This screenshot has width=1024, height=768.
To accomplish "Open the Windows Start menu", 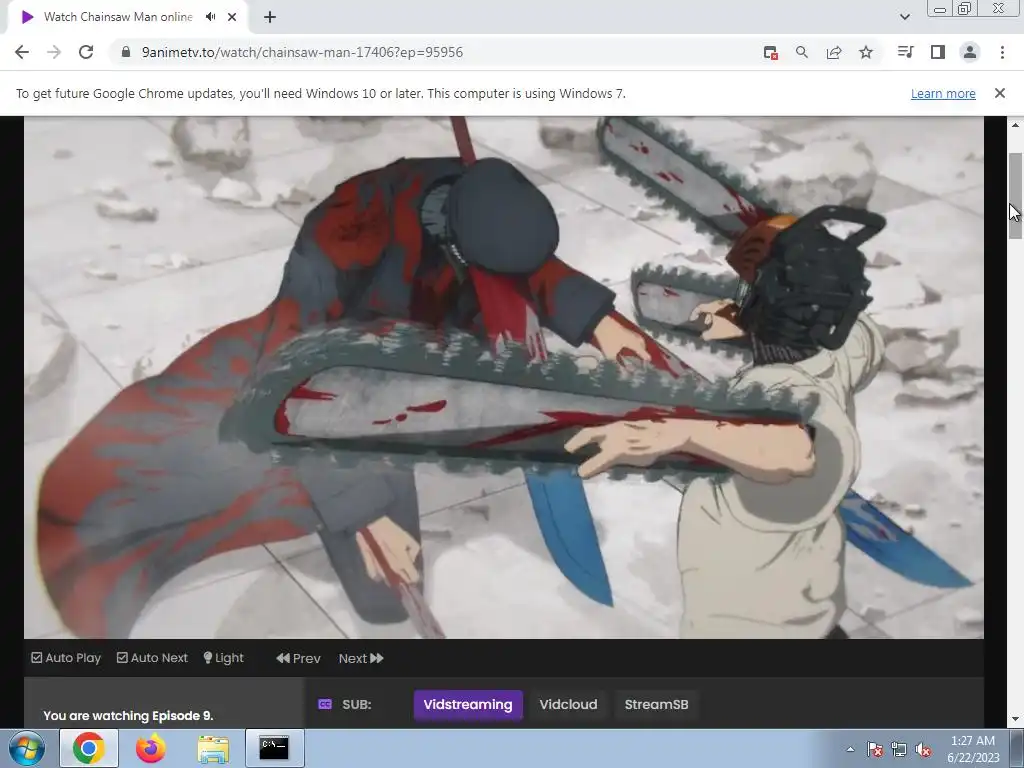I will [x=27, y=748].
